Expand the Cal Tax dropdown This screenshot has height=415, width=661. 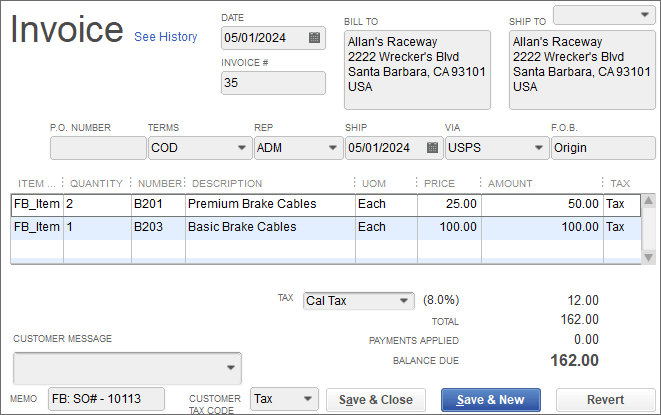point(403,301)
